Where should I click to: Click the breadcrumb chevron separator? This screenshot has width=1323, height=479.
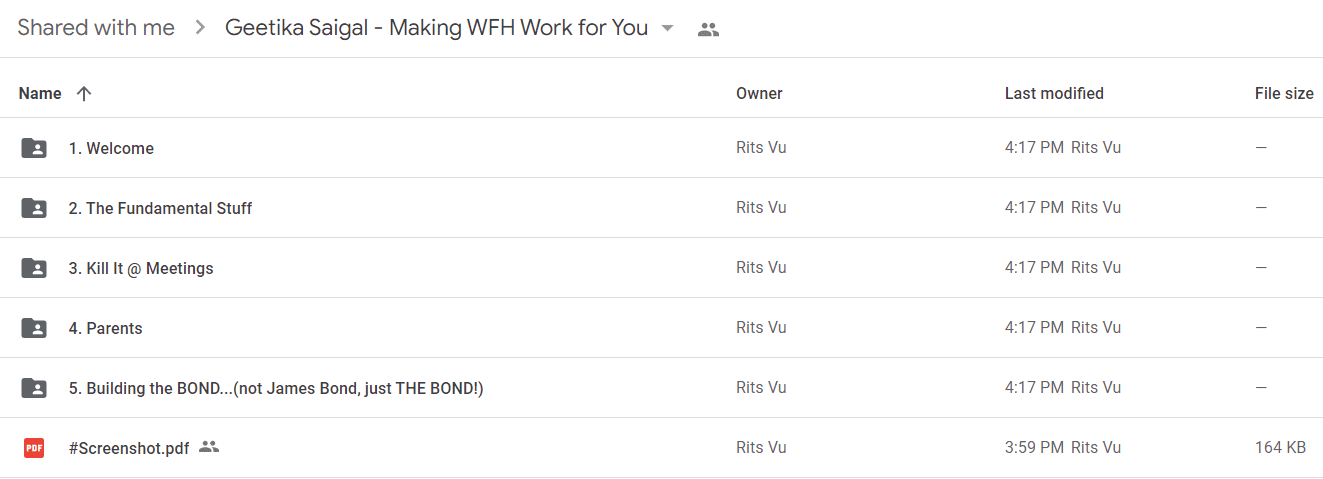(200, 28)
